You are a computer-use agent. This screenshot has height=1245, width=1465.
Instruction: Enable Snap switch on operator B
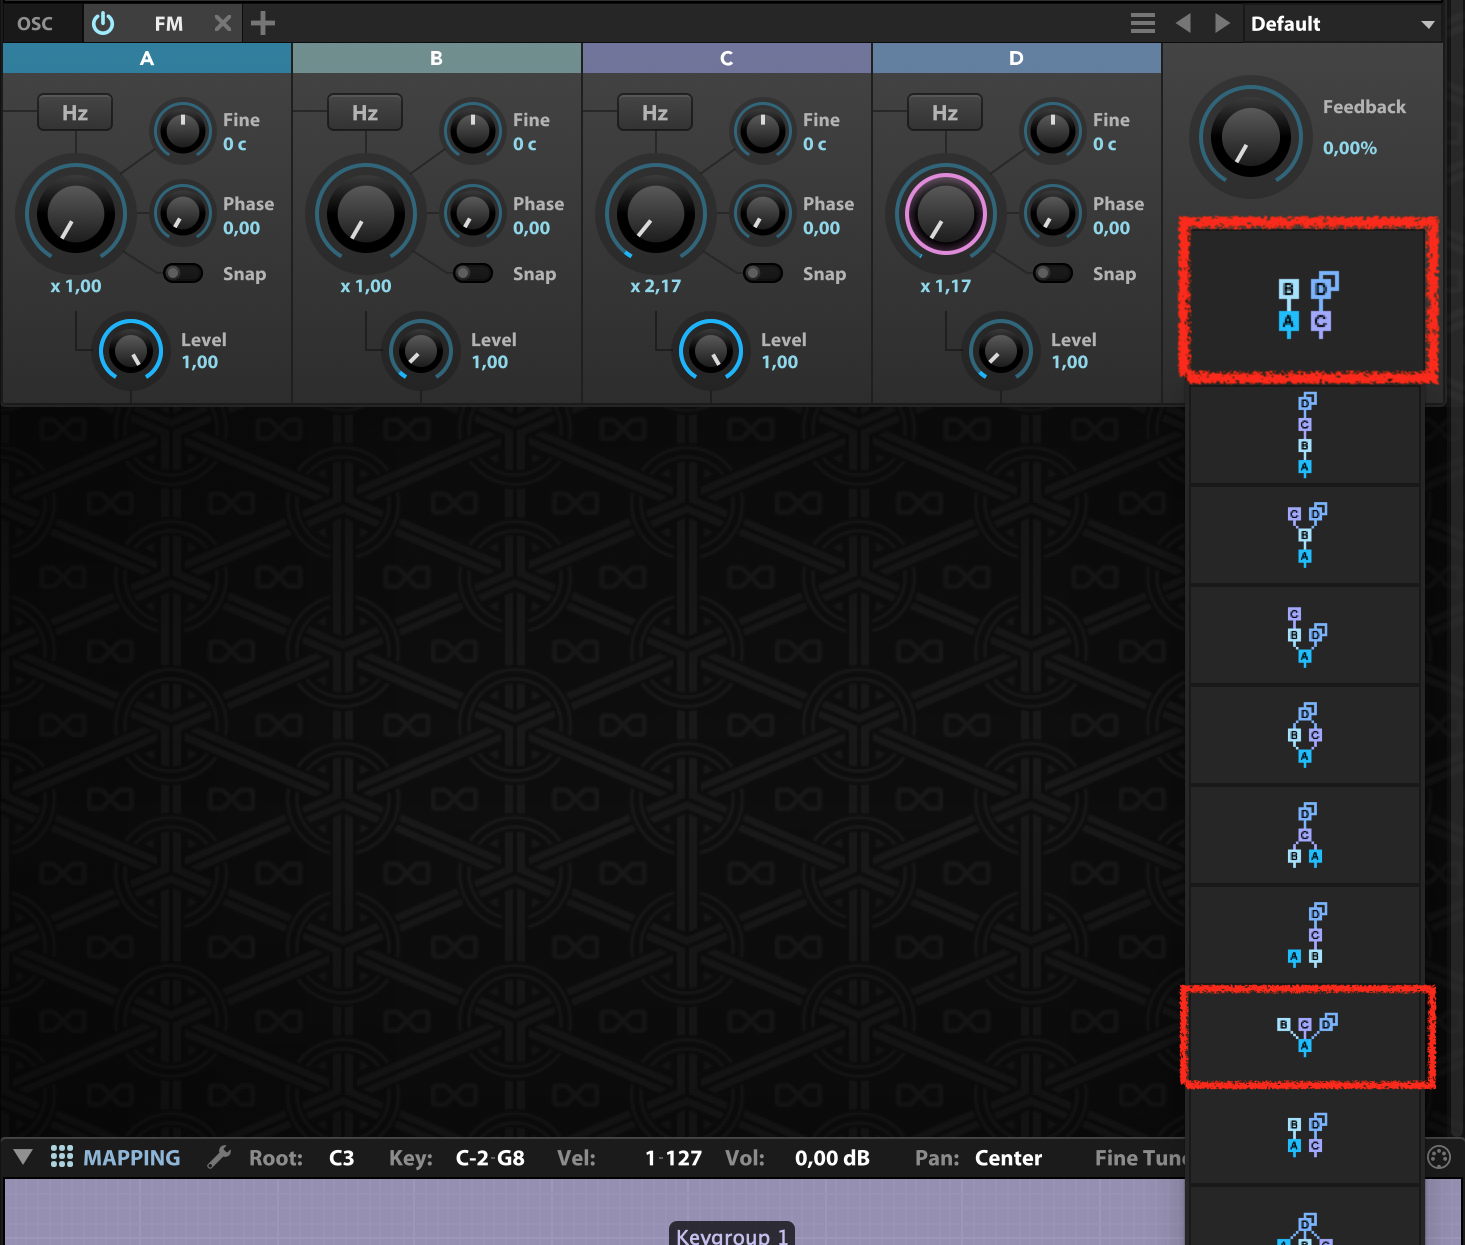(473, 273)
